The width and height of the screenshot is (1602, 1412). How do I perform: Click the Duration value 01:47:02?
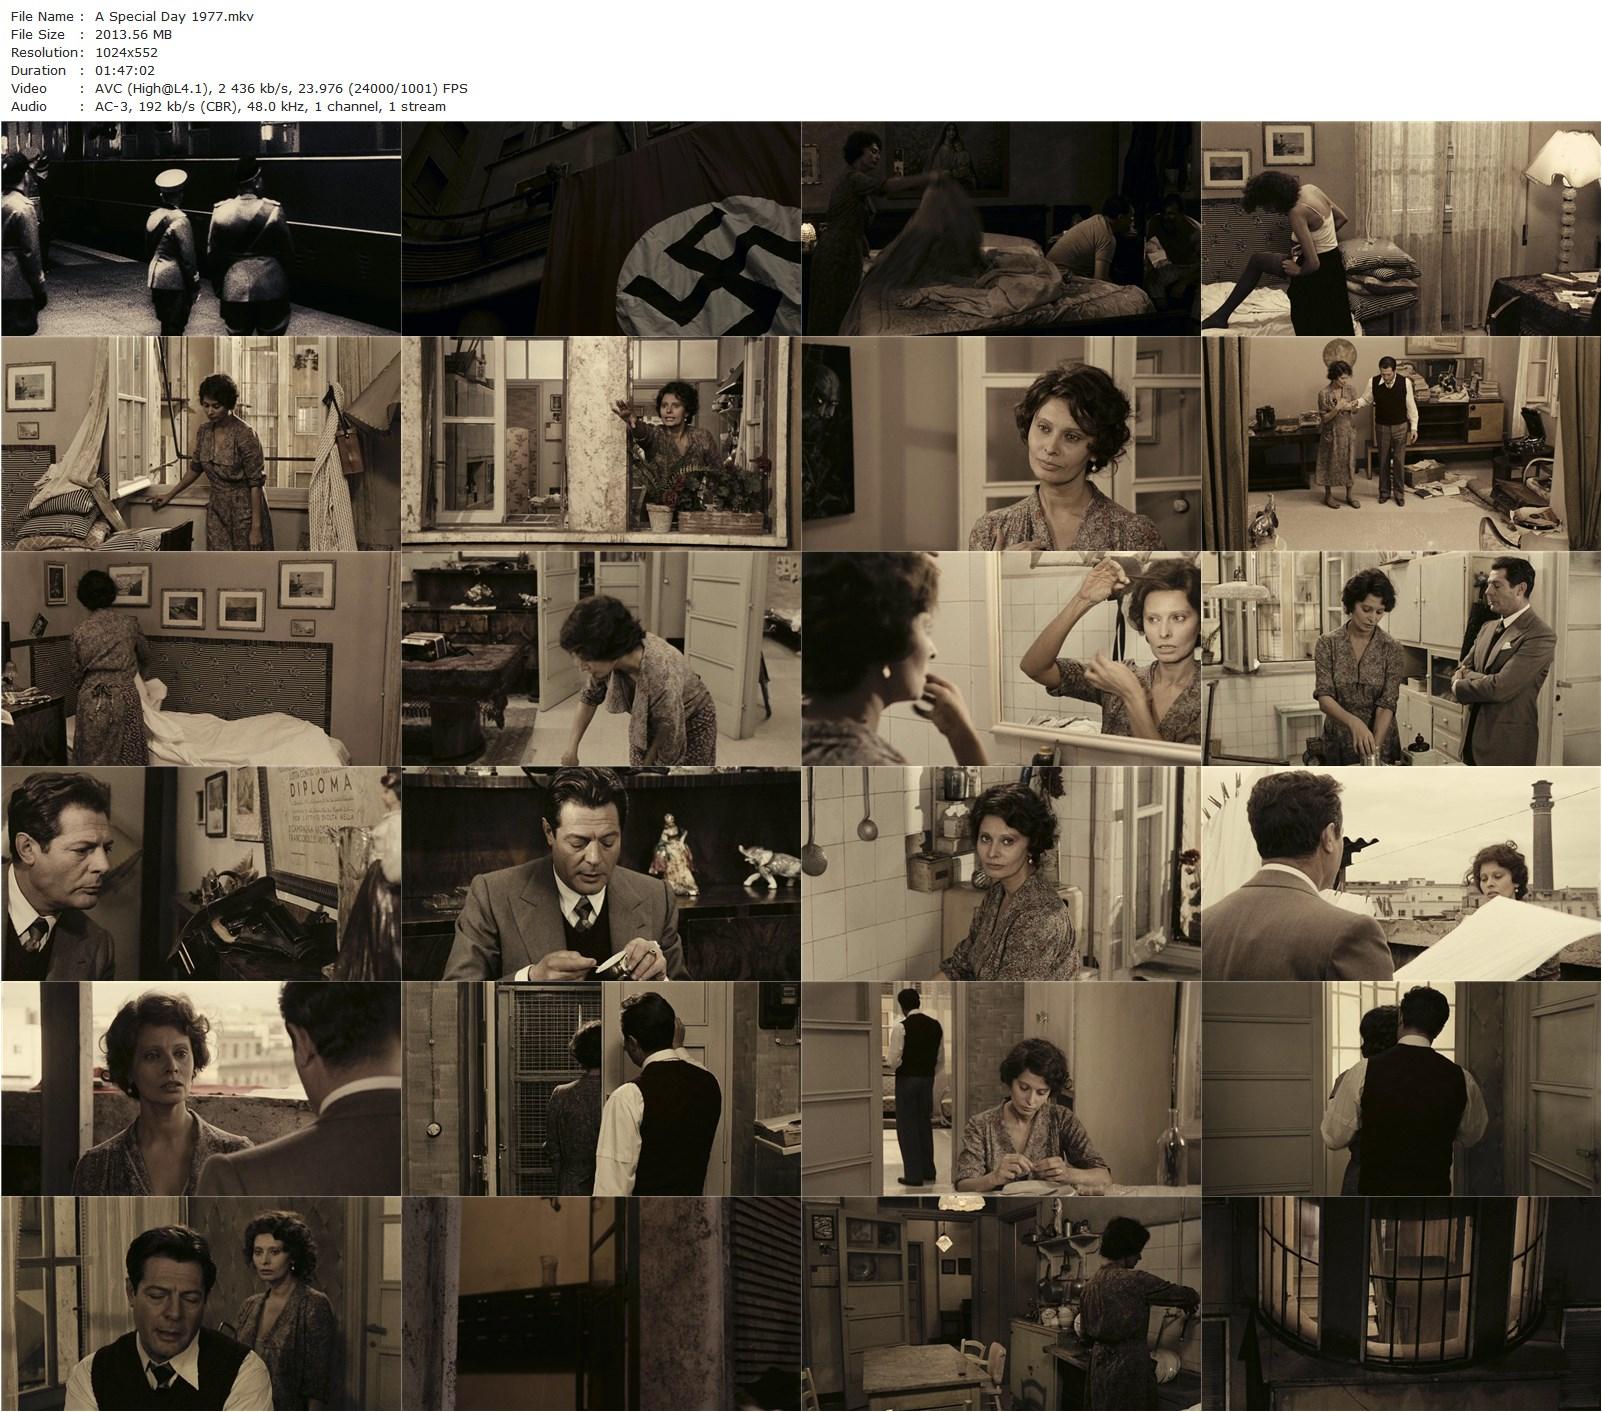125,70
